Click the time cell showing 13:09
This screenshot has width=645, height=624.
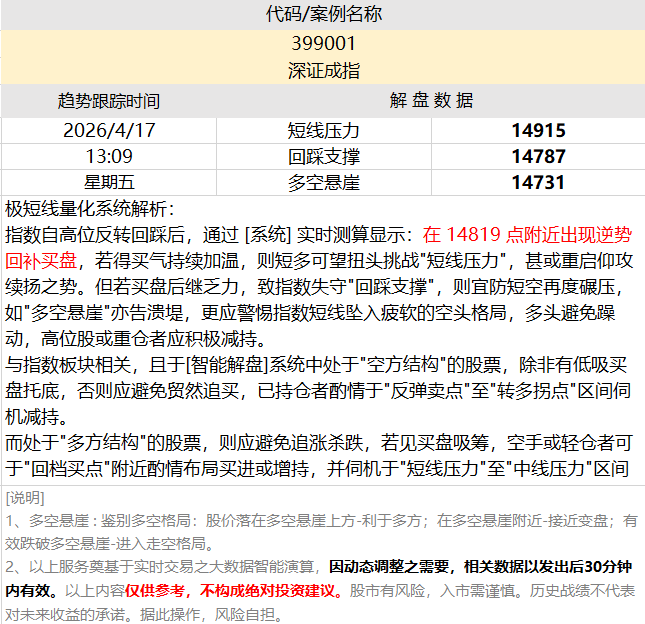pos(109,157)
